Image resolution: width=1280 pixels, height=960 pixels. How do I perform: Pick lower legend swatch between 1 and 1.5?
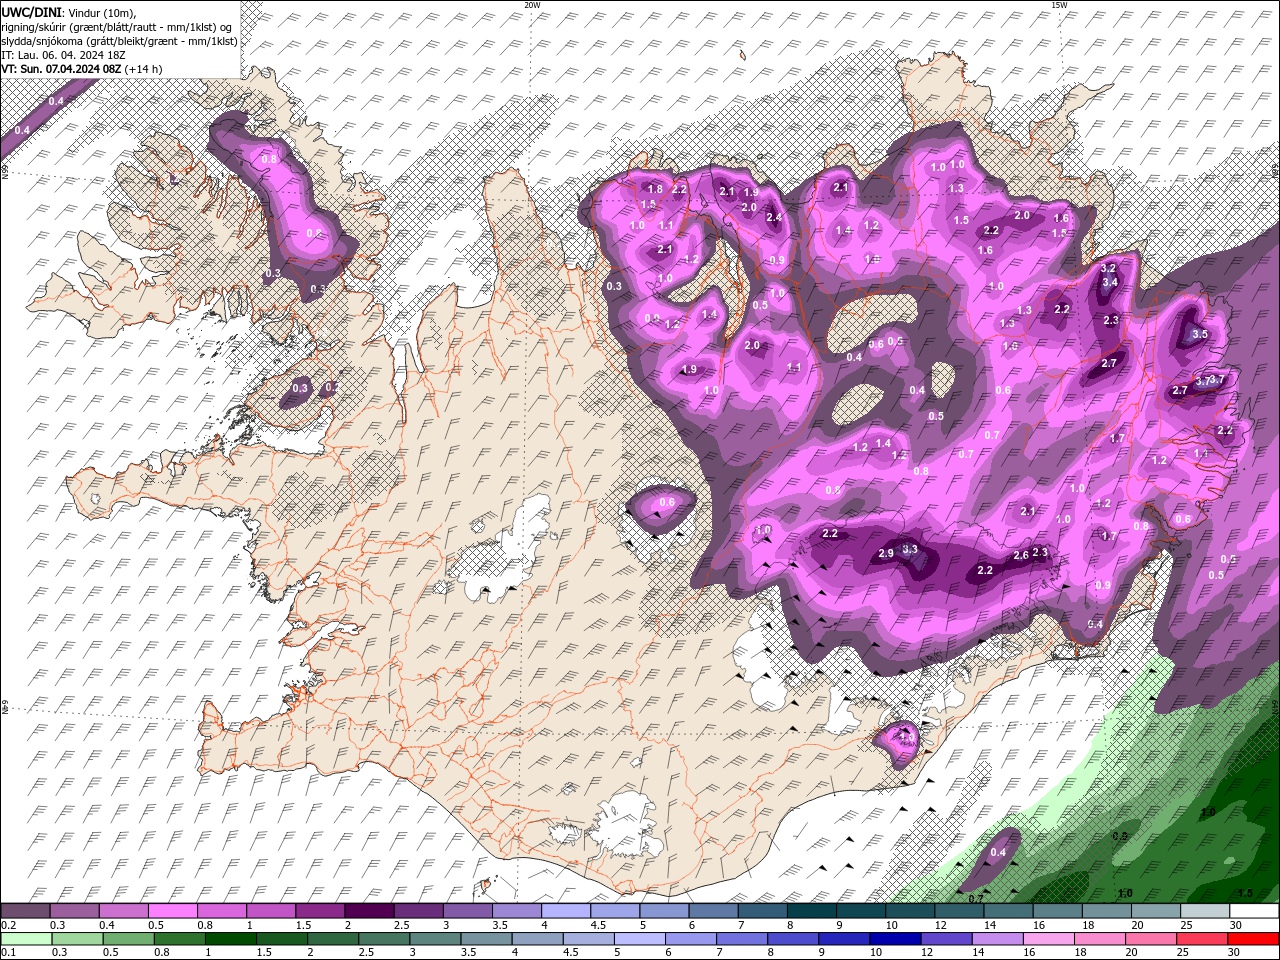point(229,939)
